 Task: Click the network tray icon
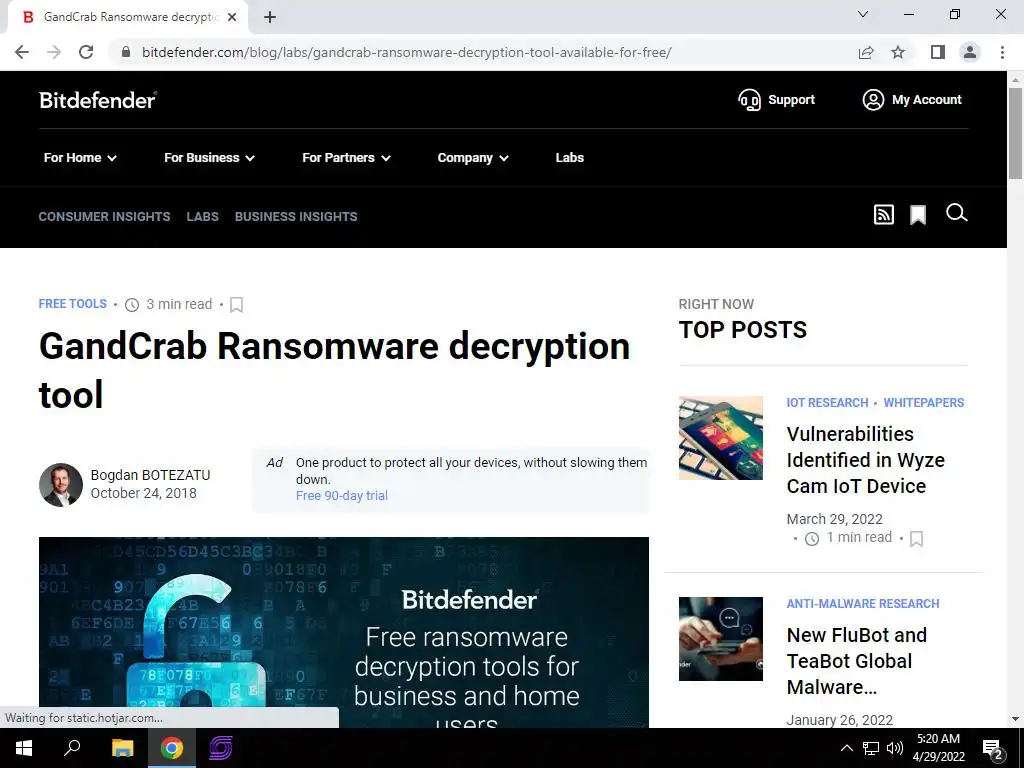[871, 748]
